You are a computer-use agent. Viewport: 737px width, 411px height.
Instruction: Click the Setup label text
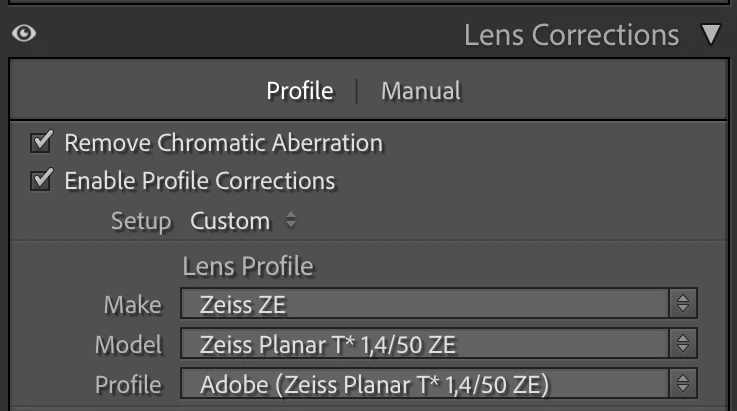pyautogui.click(x=141, y=221)
